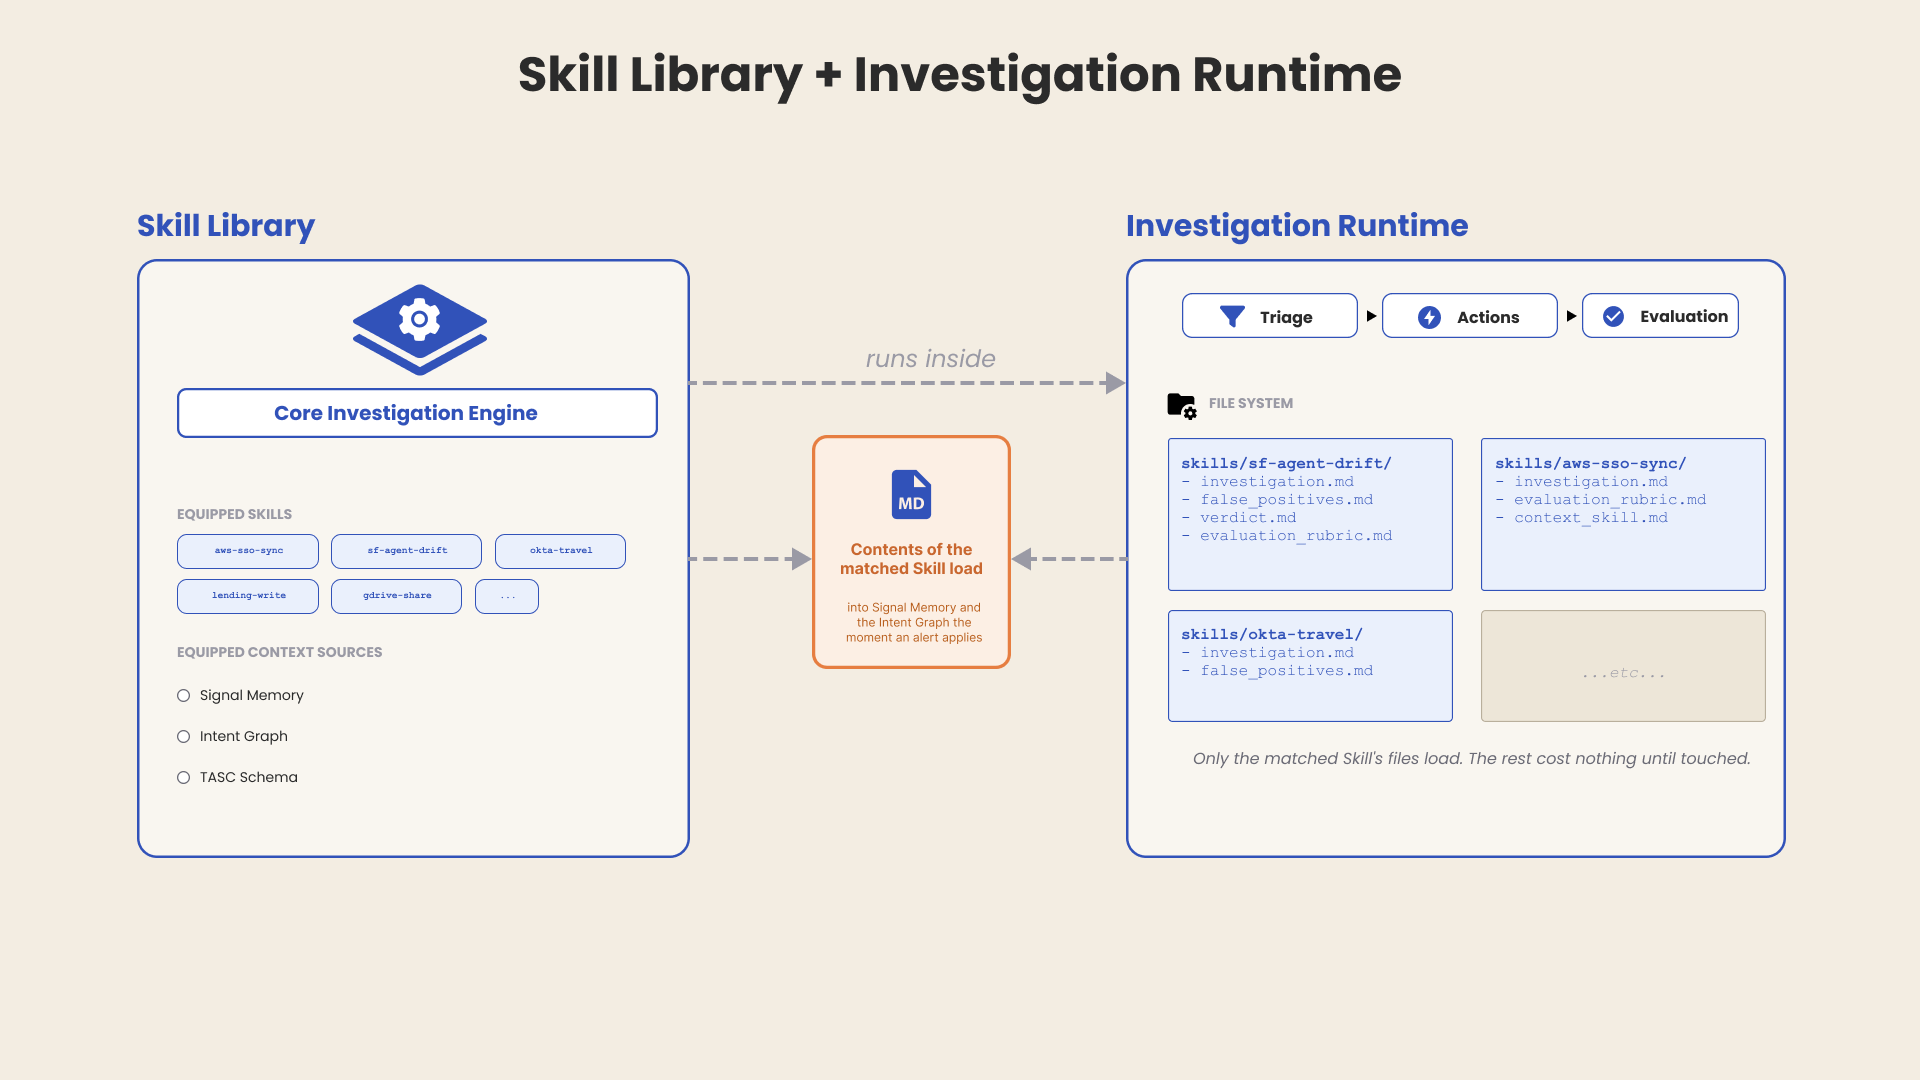Click the 'EQUIPPED CONTEXT SOURCES' label
This screenshot has width=1920, height=1080.
click(279, 652)
